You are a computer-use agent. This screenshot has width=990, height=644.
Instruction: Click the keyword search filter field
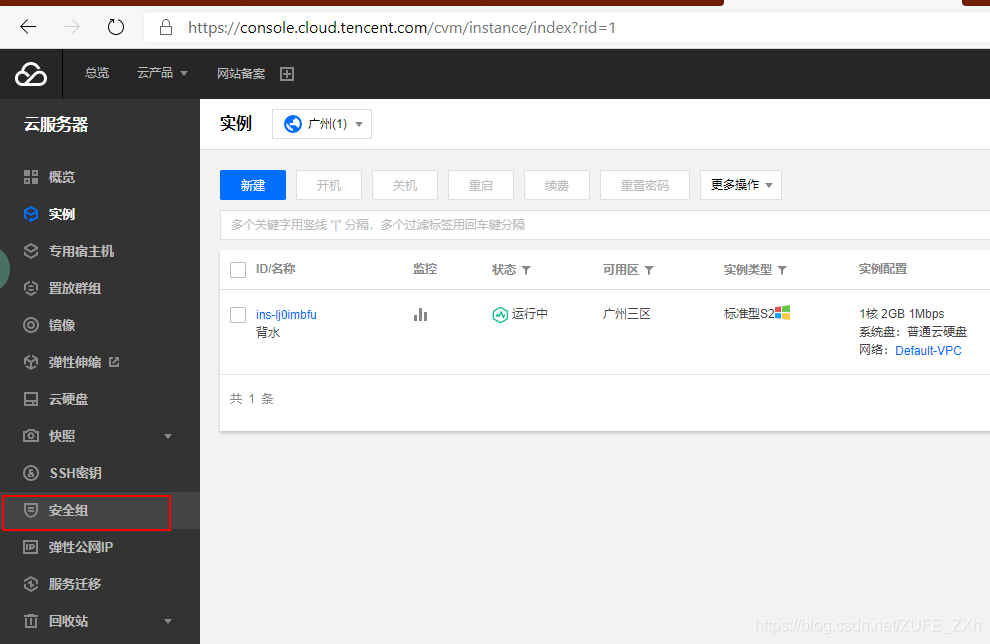[605, 225]
